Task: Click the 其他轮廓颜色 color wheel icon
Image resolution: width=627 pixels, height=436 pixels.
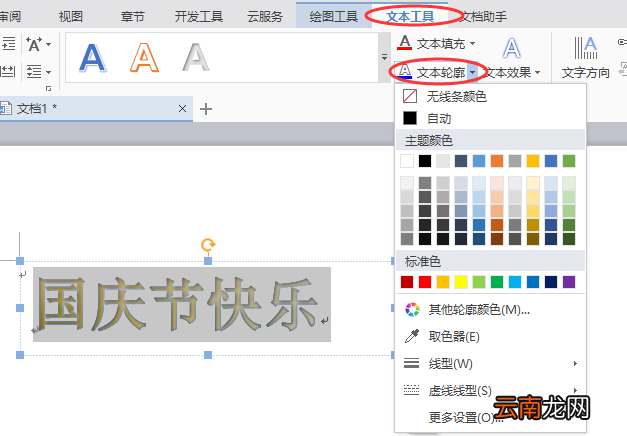Action: tap(412, 309)
